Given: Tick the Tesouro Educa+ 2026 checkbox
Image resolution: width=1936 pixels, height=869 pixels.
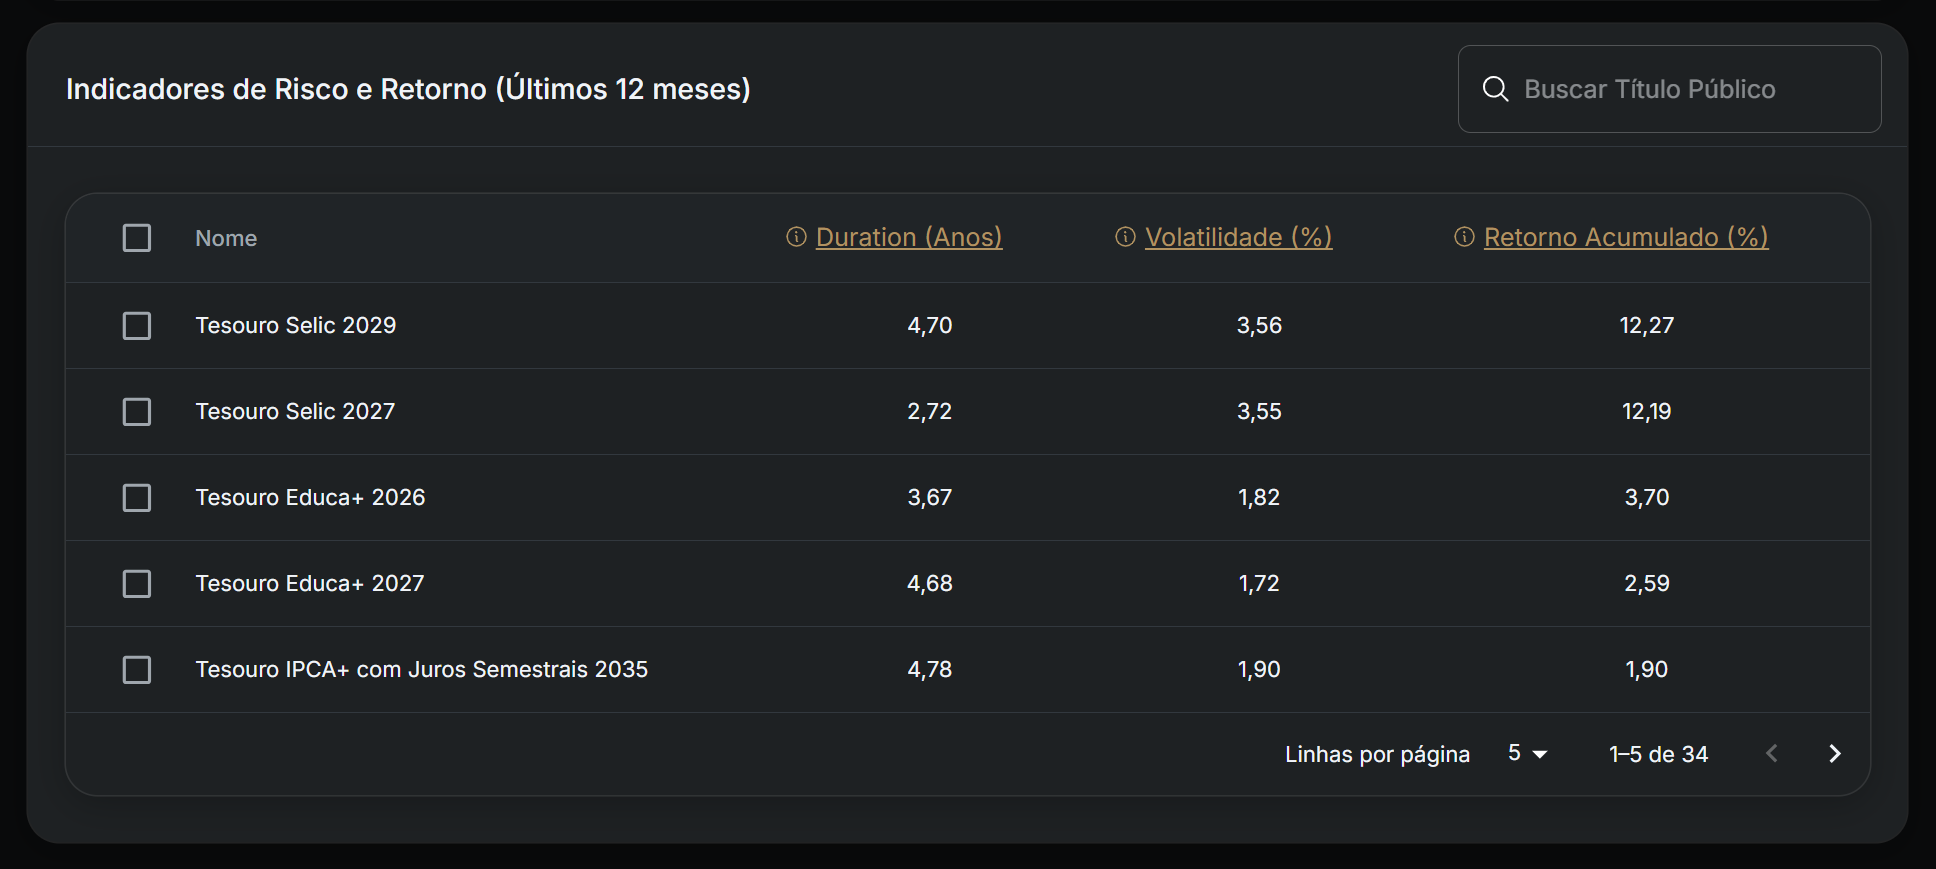Looking at the screenshot, I should 137,498.
